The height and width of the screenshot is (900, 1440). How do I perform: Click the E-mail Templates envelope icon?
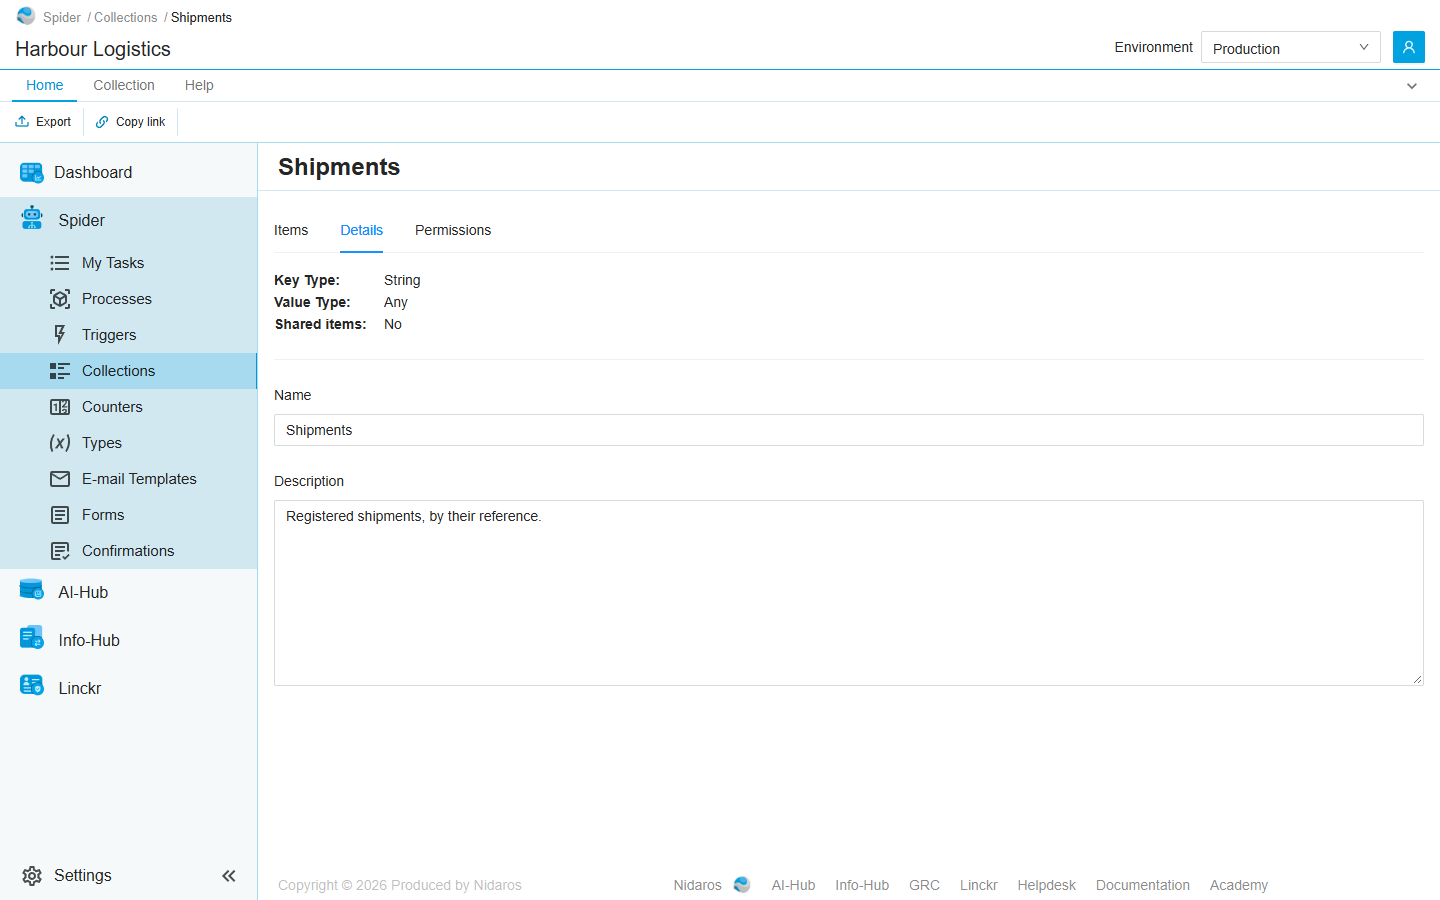tap(60, 479)
